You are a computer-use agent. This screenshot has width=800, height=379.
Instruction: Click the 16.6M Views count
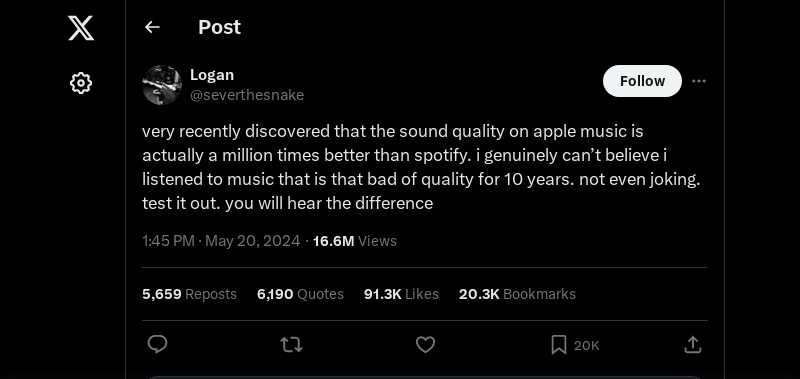pos(355,241)
